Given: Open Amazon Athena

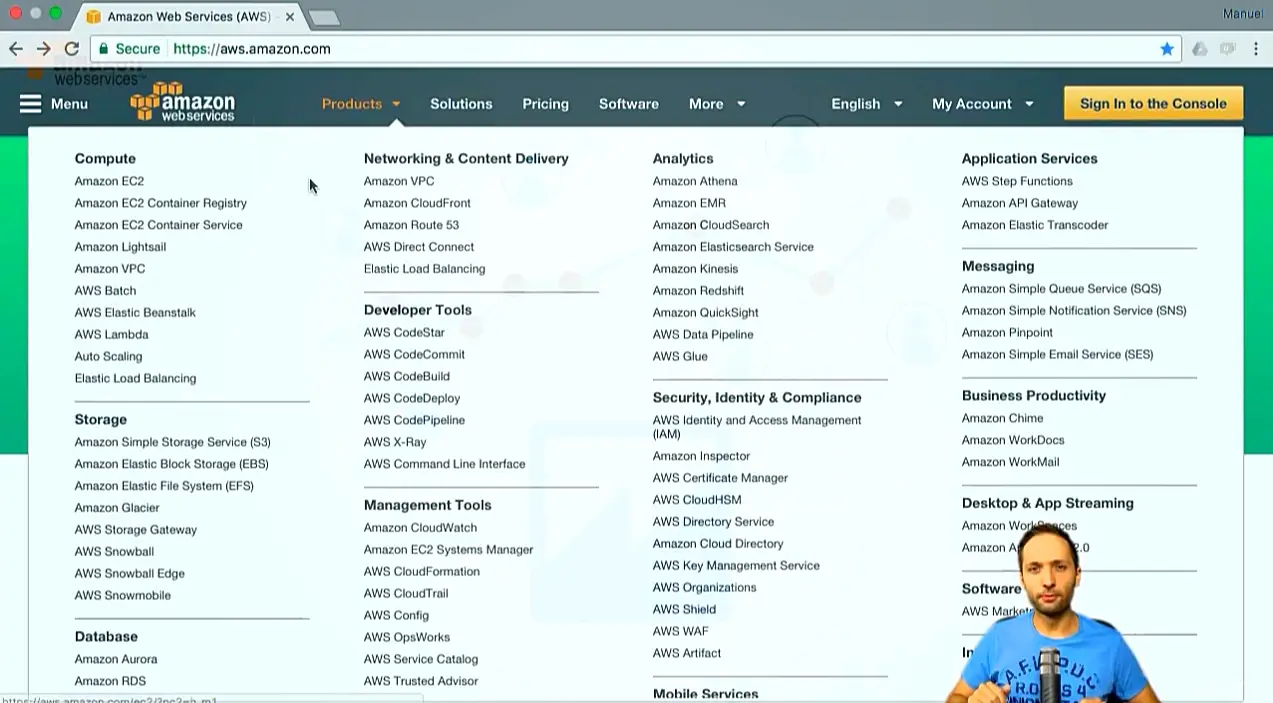Looking at the screenshot, I should (x=695, y=181).
